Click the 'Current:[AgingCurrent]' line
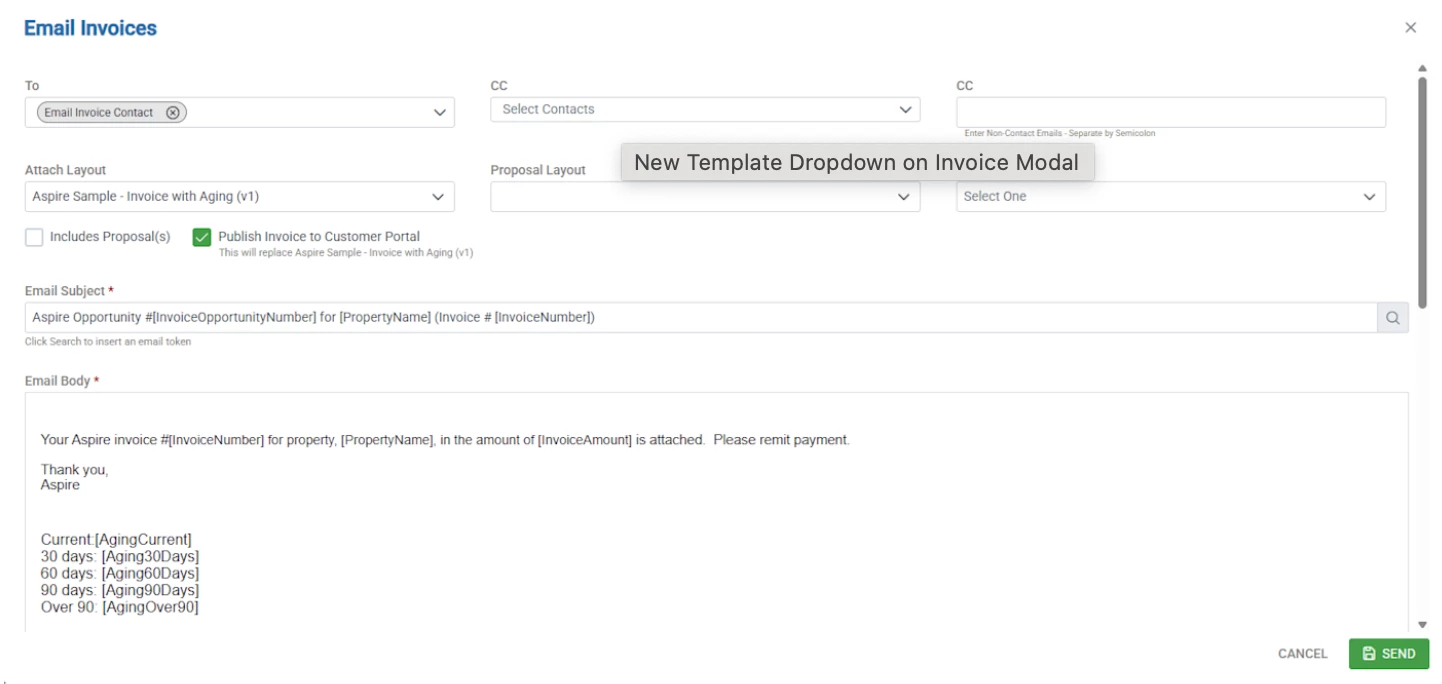 116,540
